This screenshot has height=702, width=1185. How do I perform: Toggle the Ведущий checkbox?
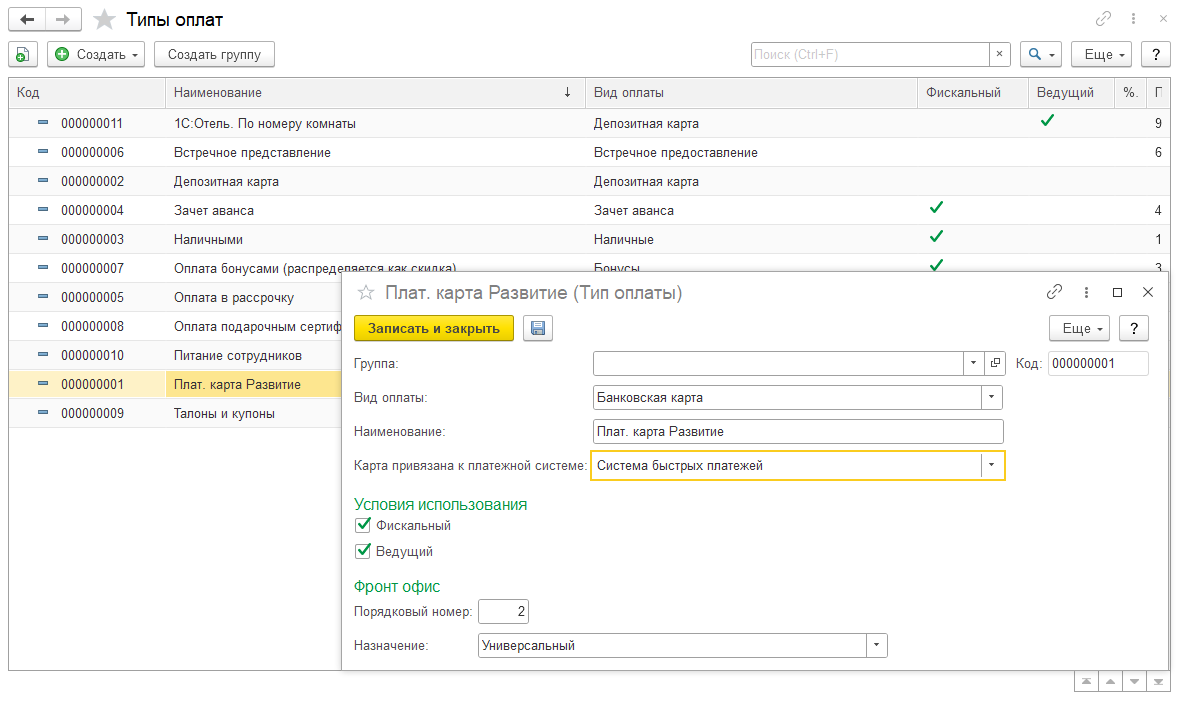363,551
